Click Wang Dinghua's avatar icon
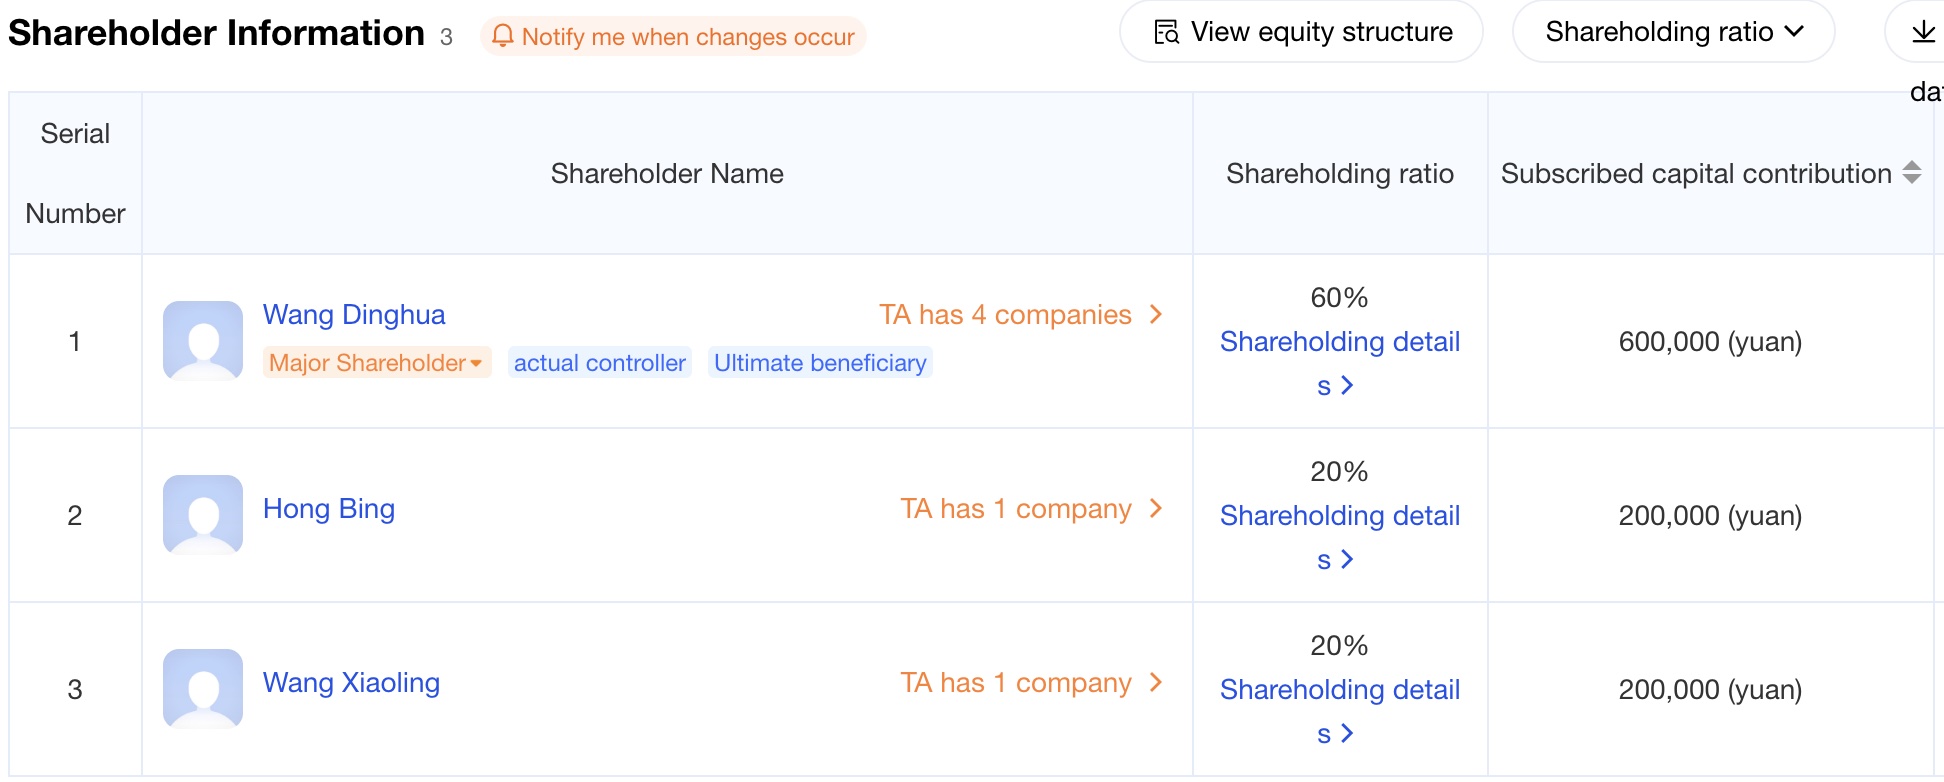 [x=202, y=341]
